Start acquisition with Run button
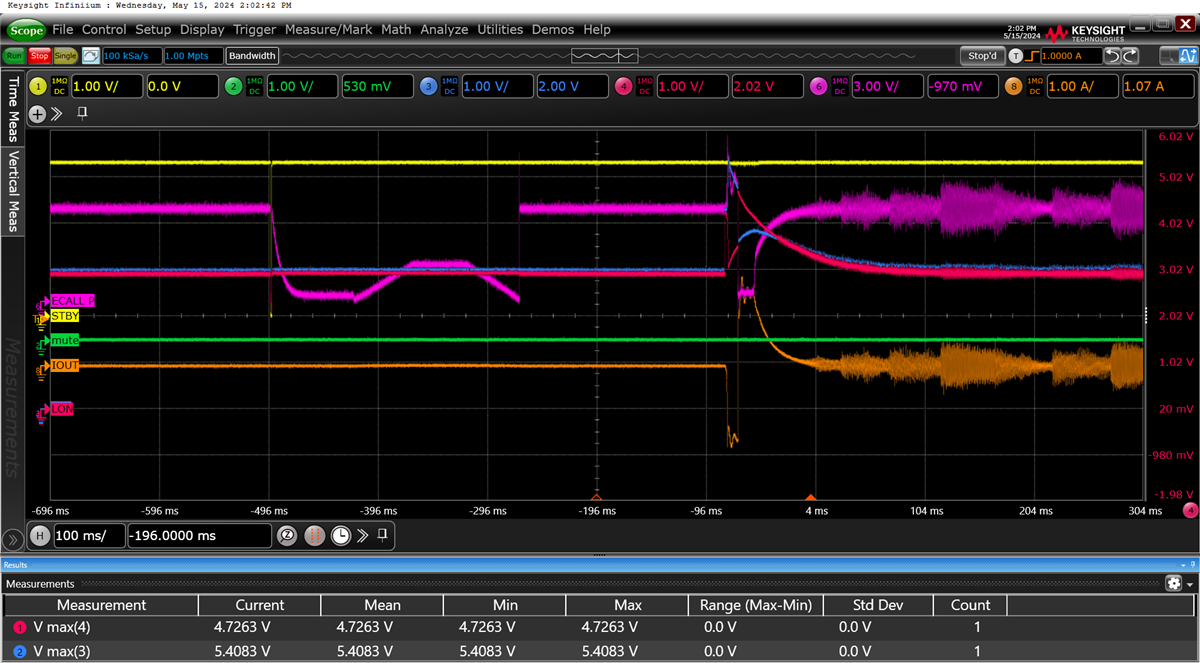 point(15,56)
